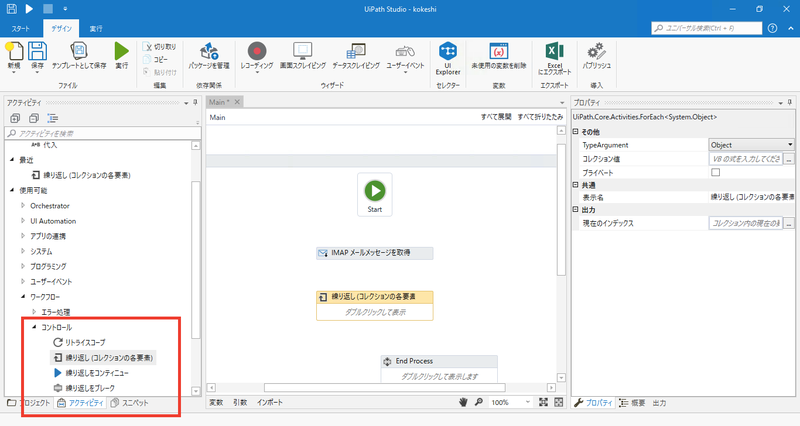Image resolution: width=800 pixels, height=426 pixels.
Task: Click すべて展開 link
Action: 496,117
